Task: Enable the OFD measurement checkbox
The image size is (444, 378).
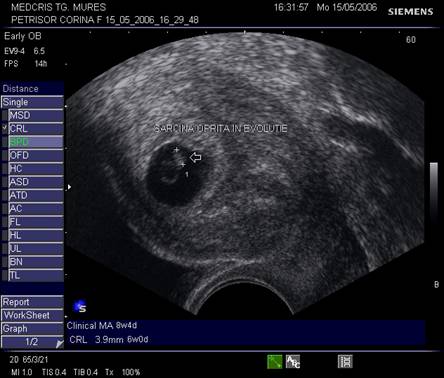Action: (x=5, y=155)
